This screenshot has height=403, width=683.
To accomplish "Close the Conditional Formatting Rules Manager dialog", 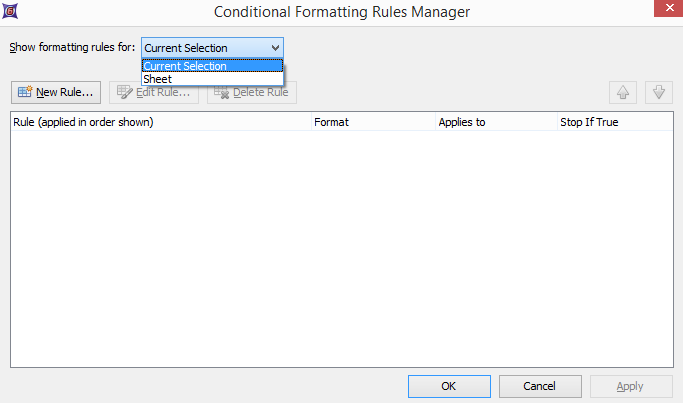I will coord(664,11).
